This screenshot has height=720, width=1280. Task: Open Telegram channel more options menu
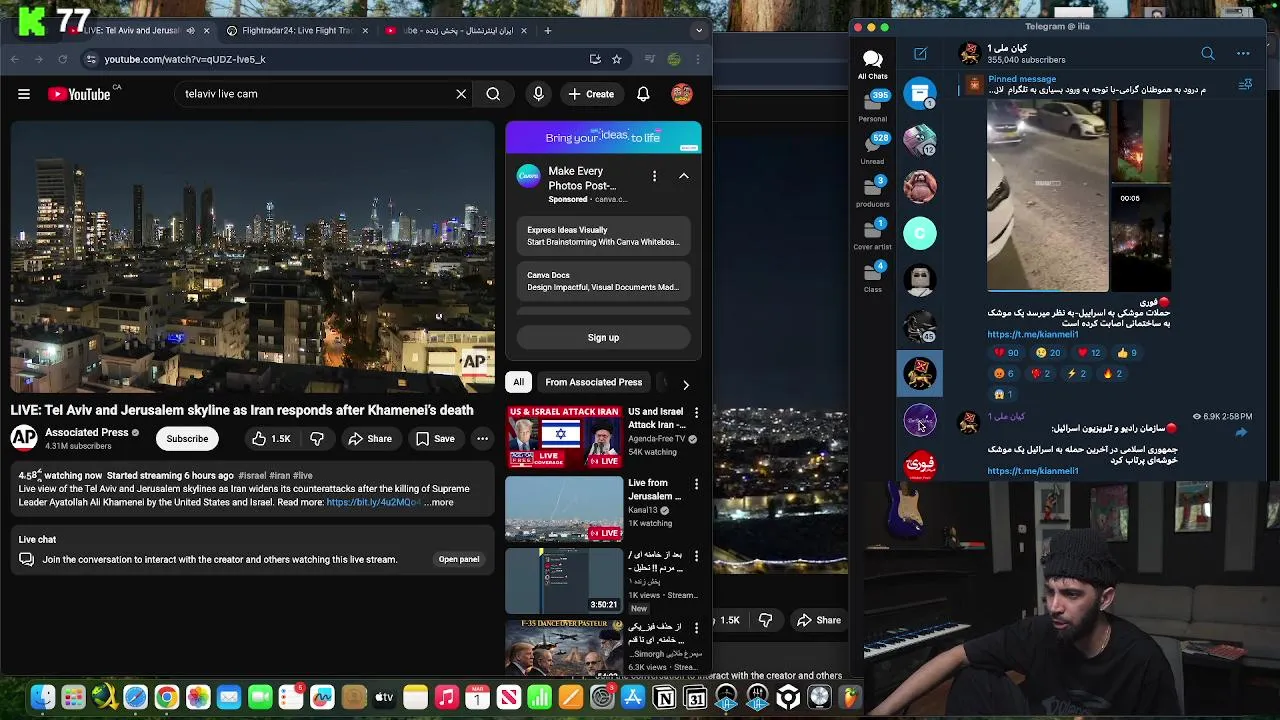coord(1243,53)
